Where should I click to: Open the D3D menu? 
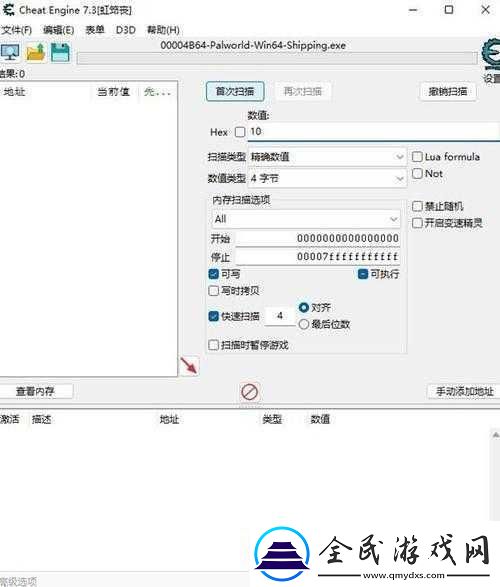tap(126, 30)
